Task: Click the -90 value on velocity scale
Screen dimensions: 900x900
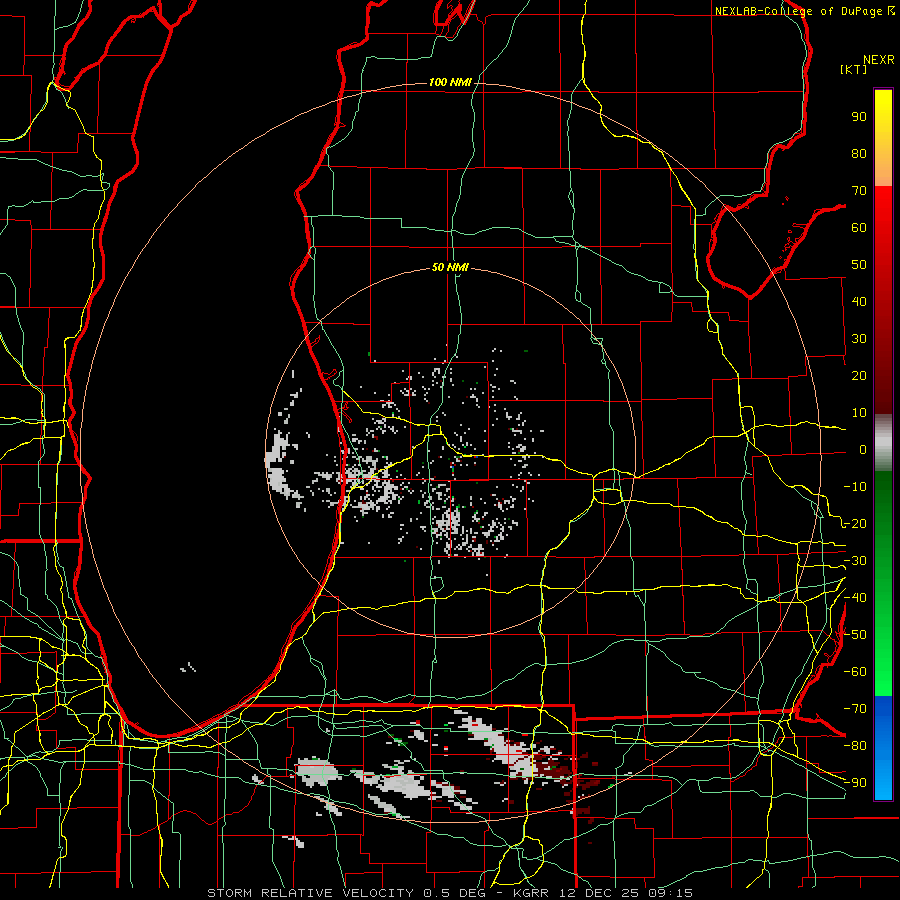Action: [855, 782]
